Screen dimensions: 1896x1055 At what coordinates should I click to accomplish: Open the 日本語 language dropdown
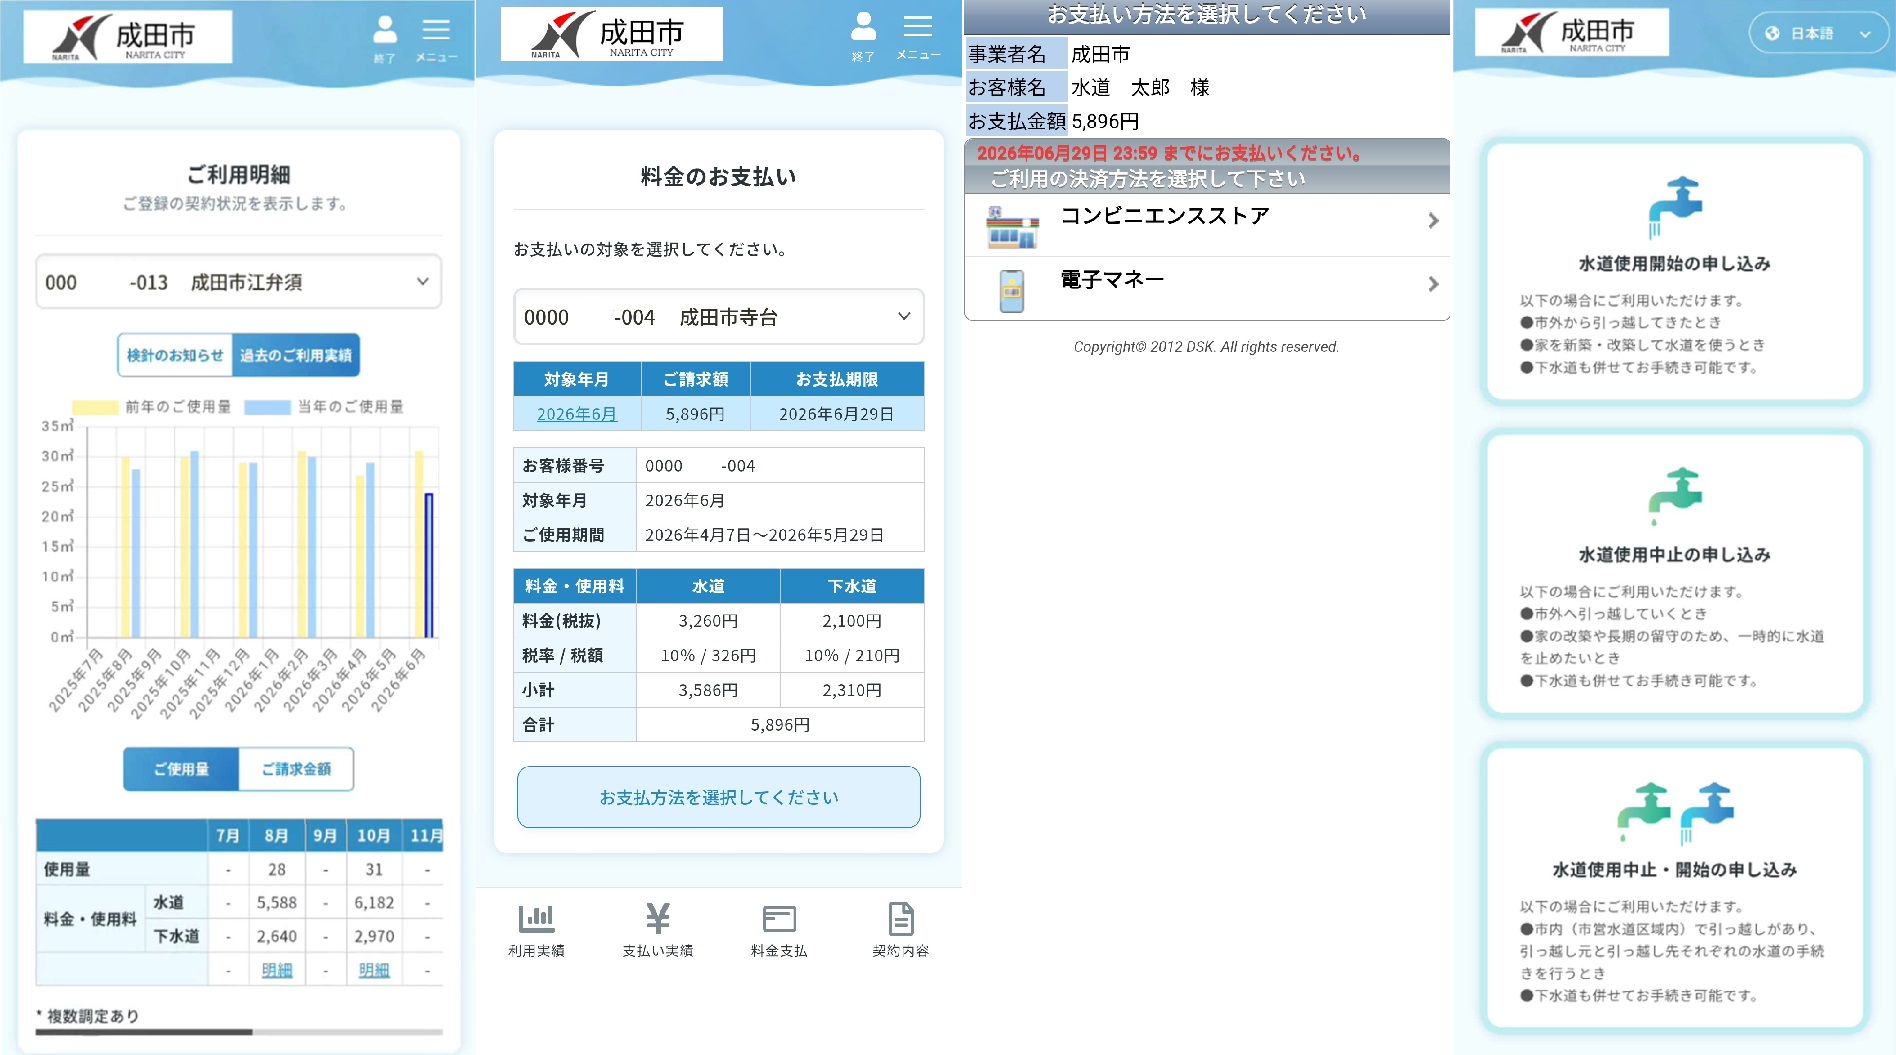[x=1818, y=33]
